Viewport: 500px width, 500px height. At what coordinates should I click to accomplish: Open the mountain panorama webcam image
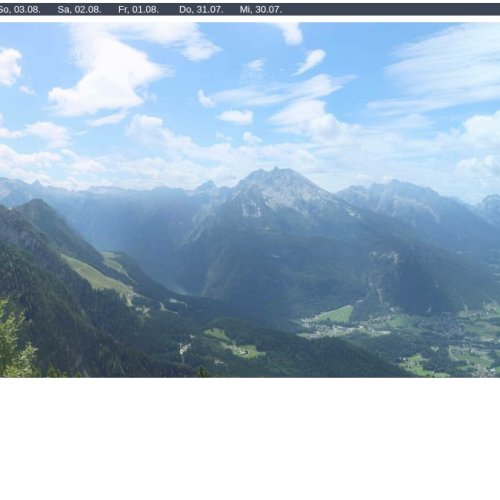pyautogui.click(x=250, y=200)
